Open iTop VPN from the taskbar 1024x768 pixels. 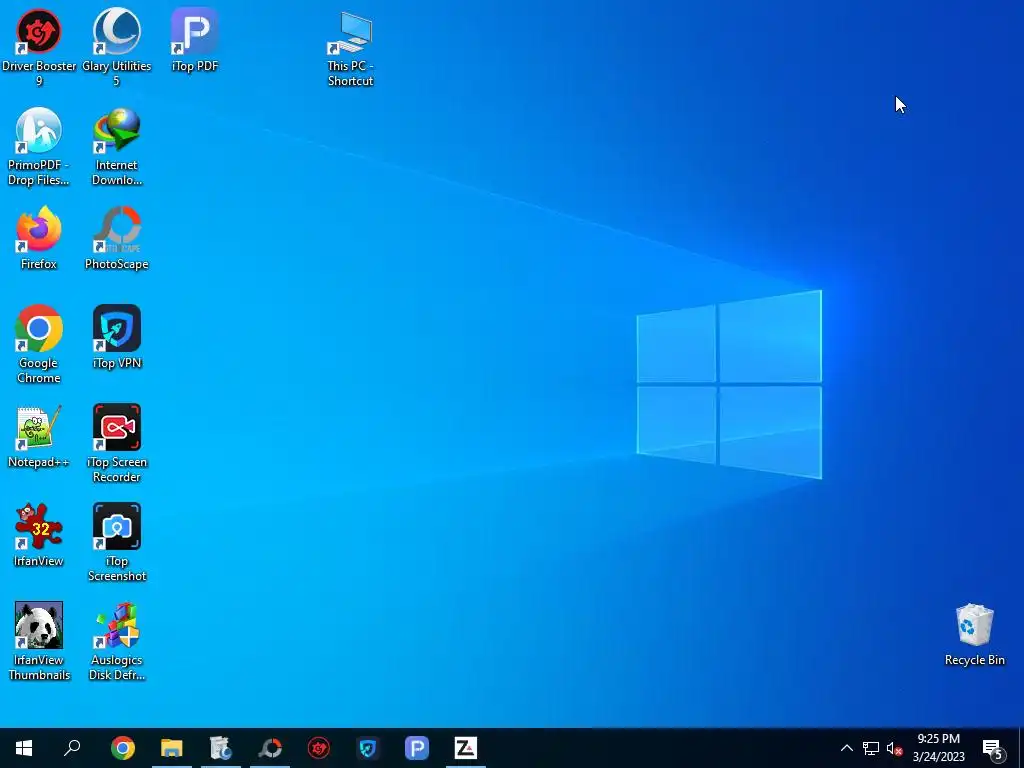[368, 748]
